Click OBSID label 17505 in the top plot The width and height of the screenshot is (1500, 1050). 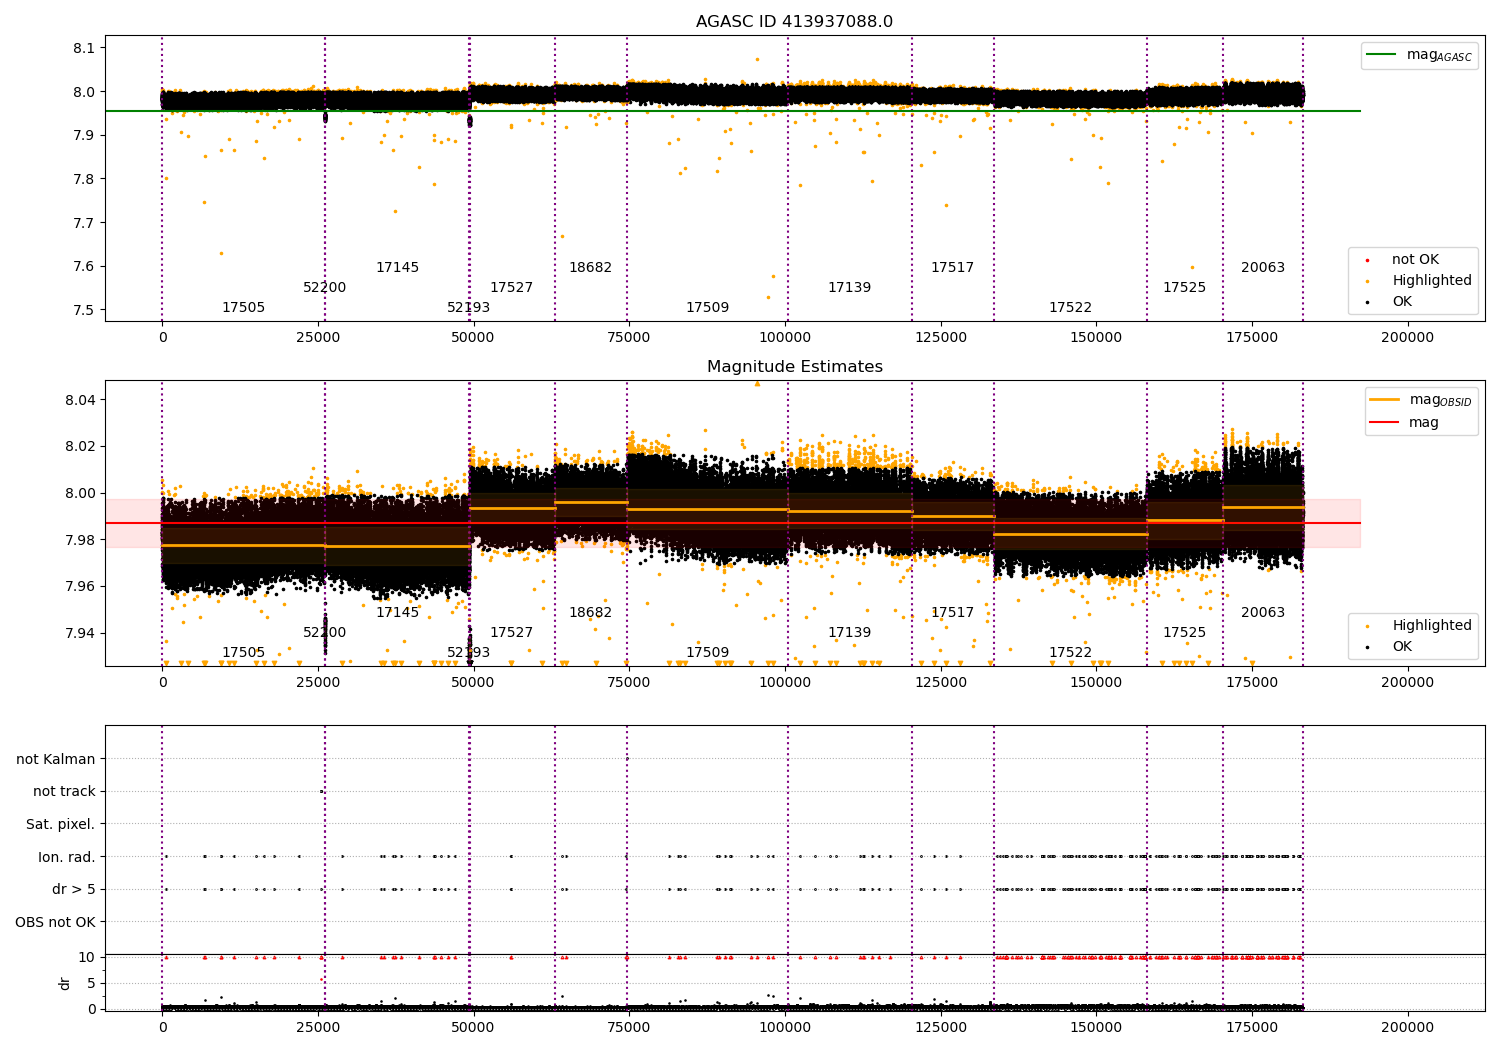243,308
